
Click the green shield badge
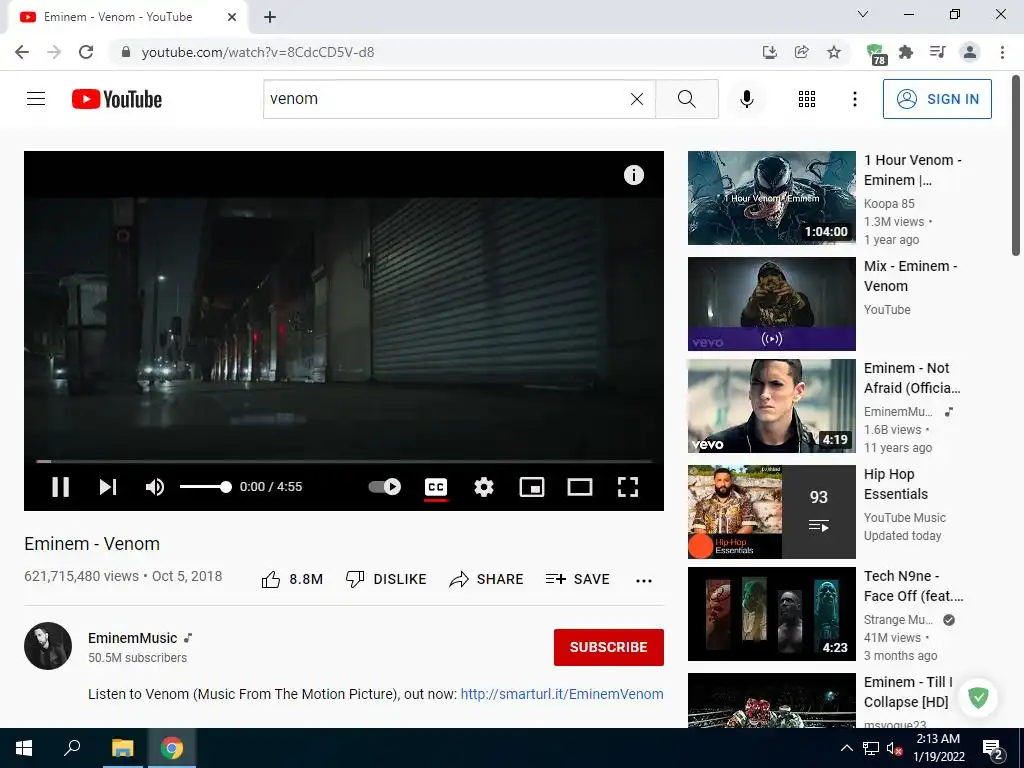point(978,697)
